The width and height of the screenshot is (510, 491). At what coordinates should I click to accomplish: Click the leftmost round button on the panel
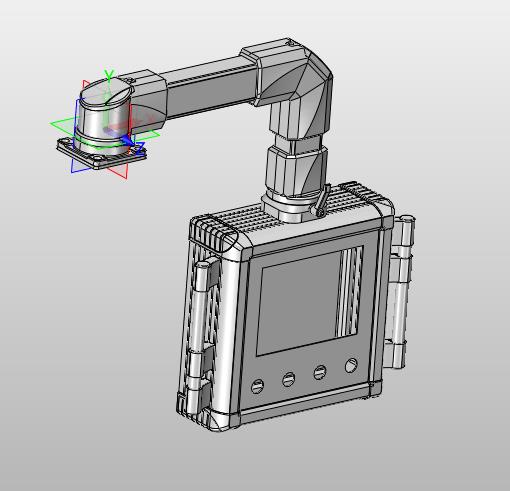click(257, 386)
